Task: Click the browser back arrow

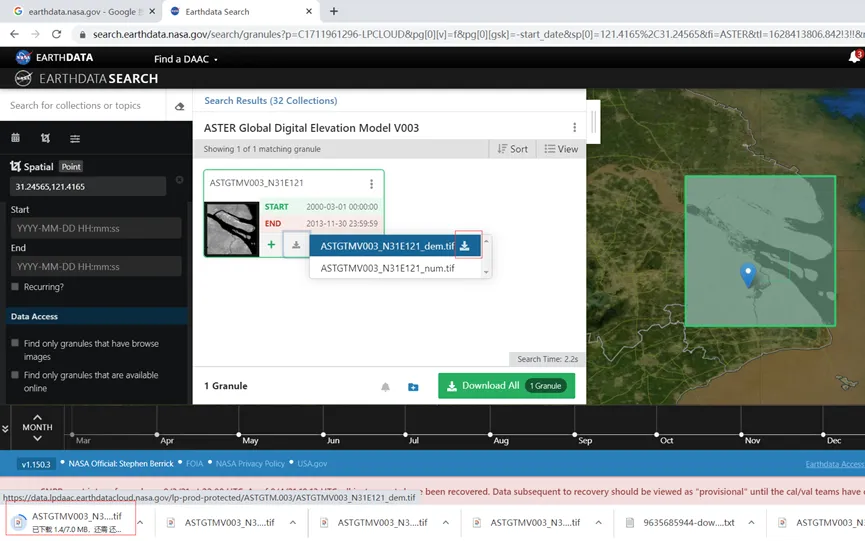Action: (x=14, y=34)
